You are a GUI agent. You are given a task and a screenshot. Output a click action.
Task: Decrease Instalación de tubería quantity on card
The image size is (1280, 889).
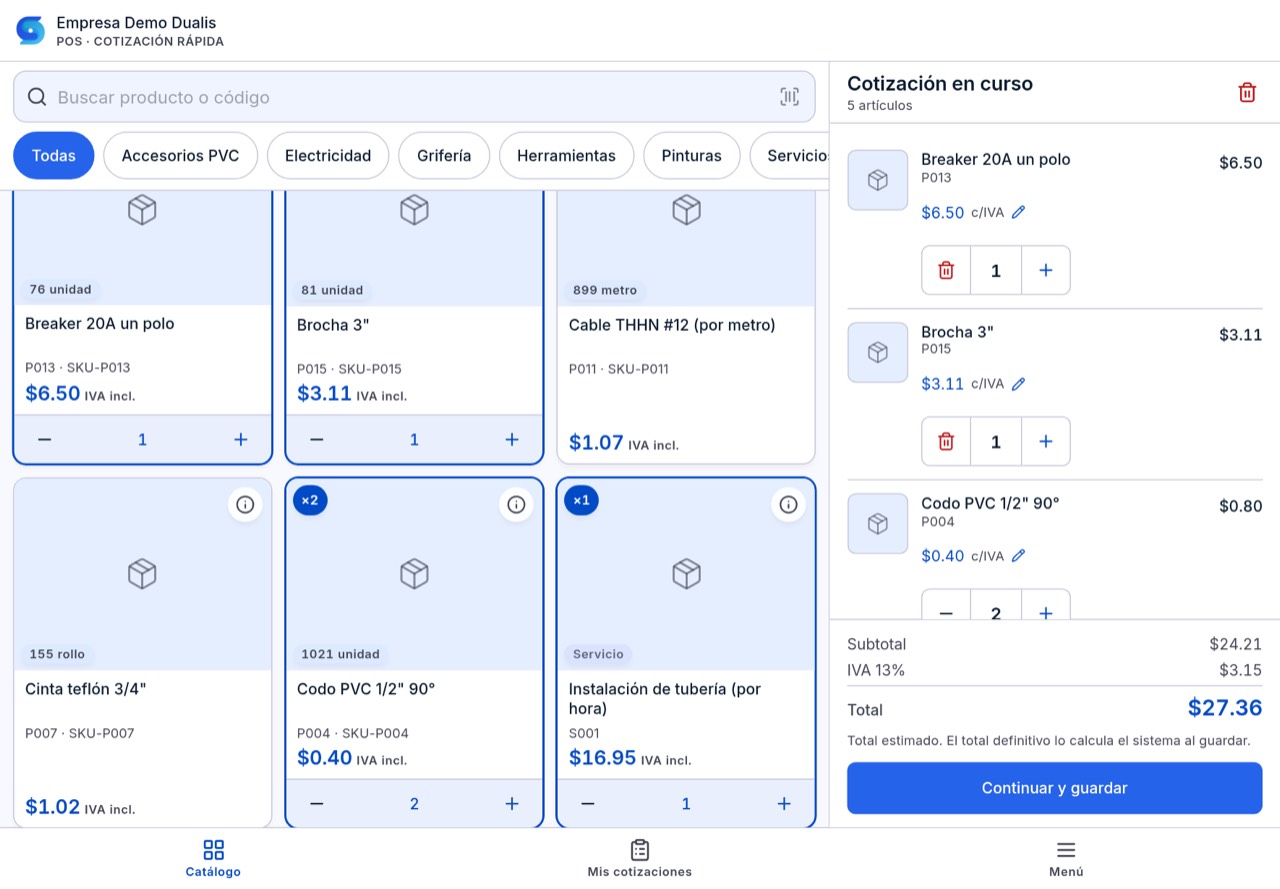pos(588,804)
